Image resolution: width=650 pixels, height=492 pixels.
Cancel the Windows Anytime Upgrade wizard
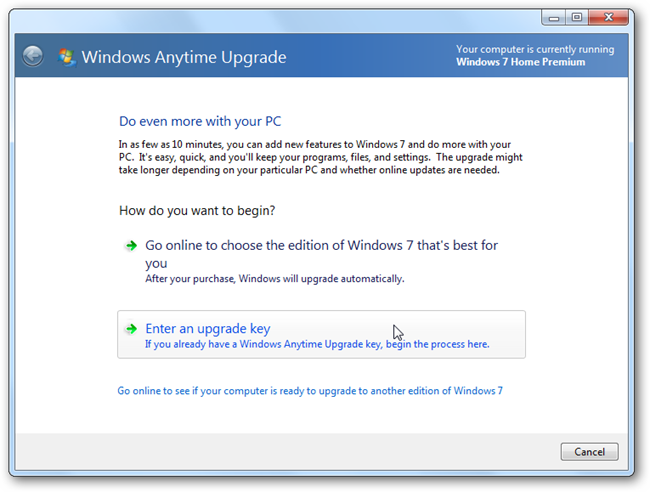pyautogui.click(x=589, y=452)
